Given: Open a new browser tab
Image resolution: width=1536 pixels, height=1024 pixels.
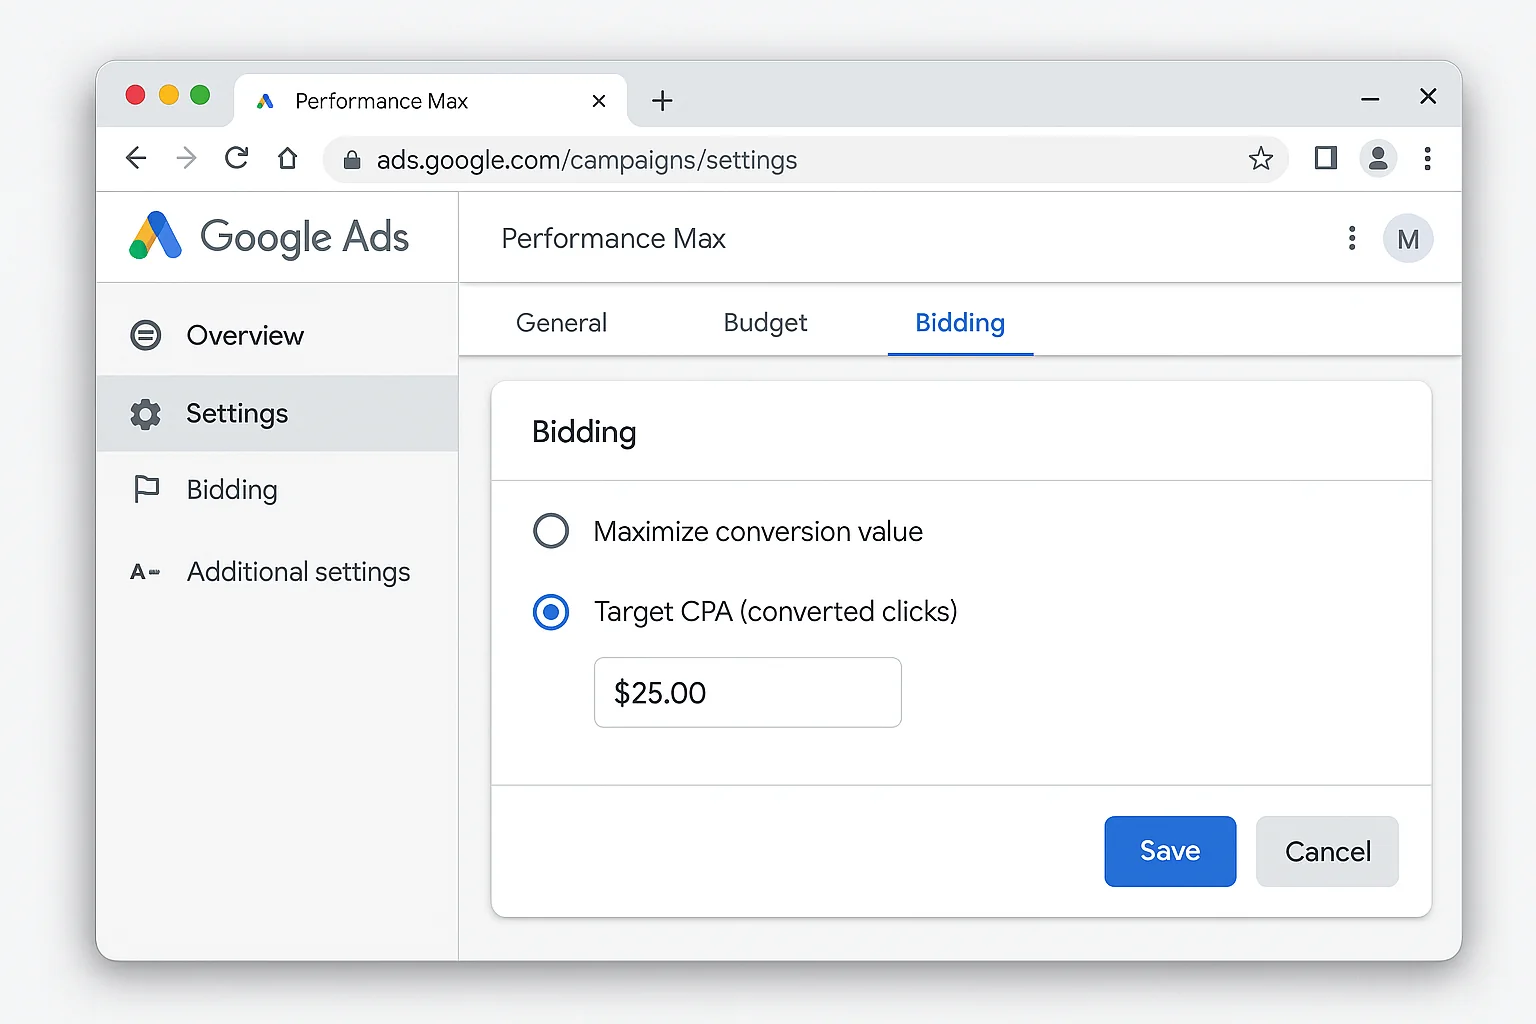Looking at the screenshot, I should (x=661, y=100).
